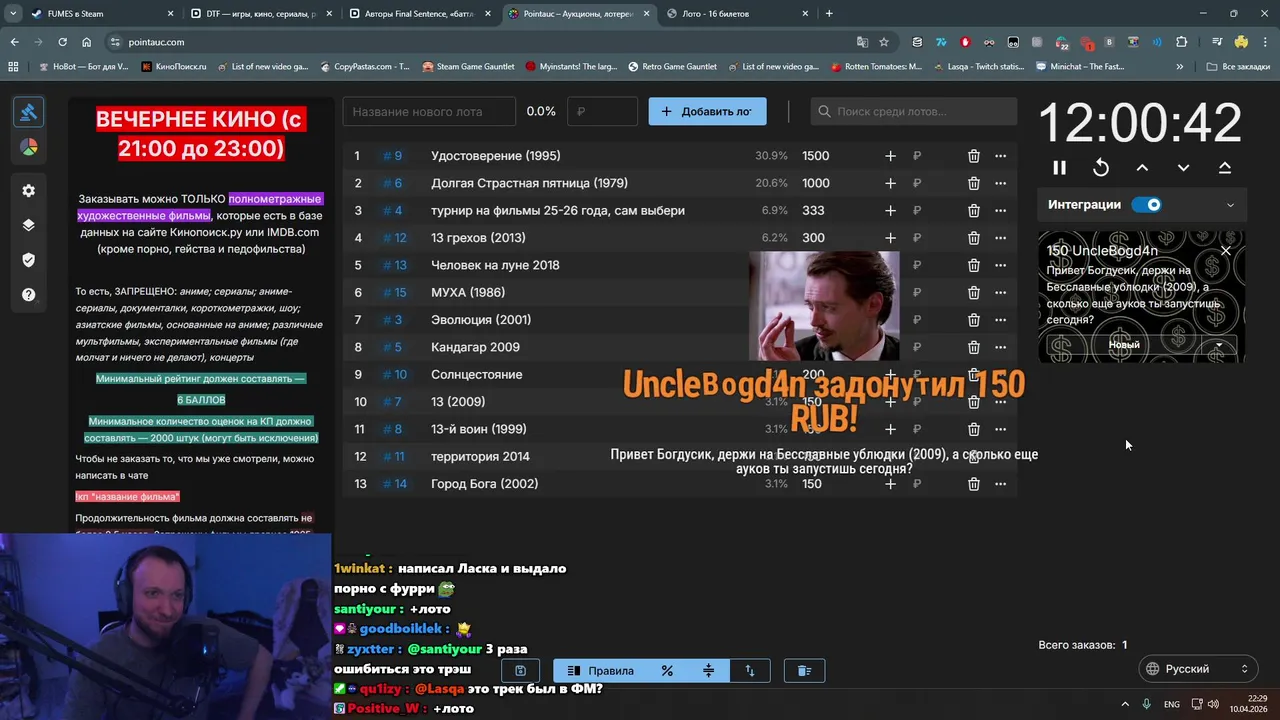This screenshot has height=720, width=1280.
Task: Open the wheel of fortune sidebar icon
Action: (28, 147)
